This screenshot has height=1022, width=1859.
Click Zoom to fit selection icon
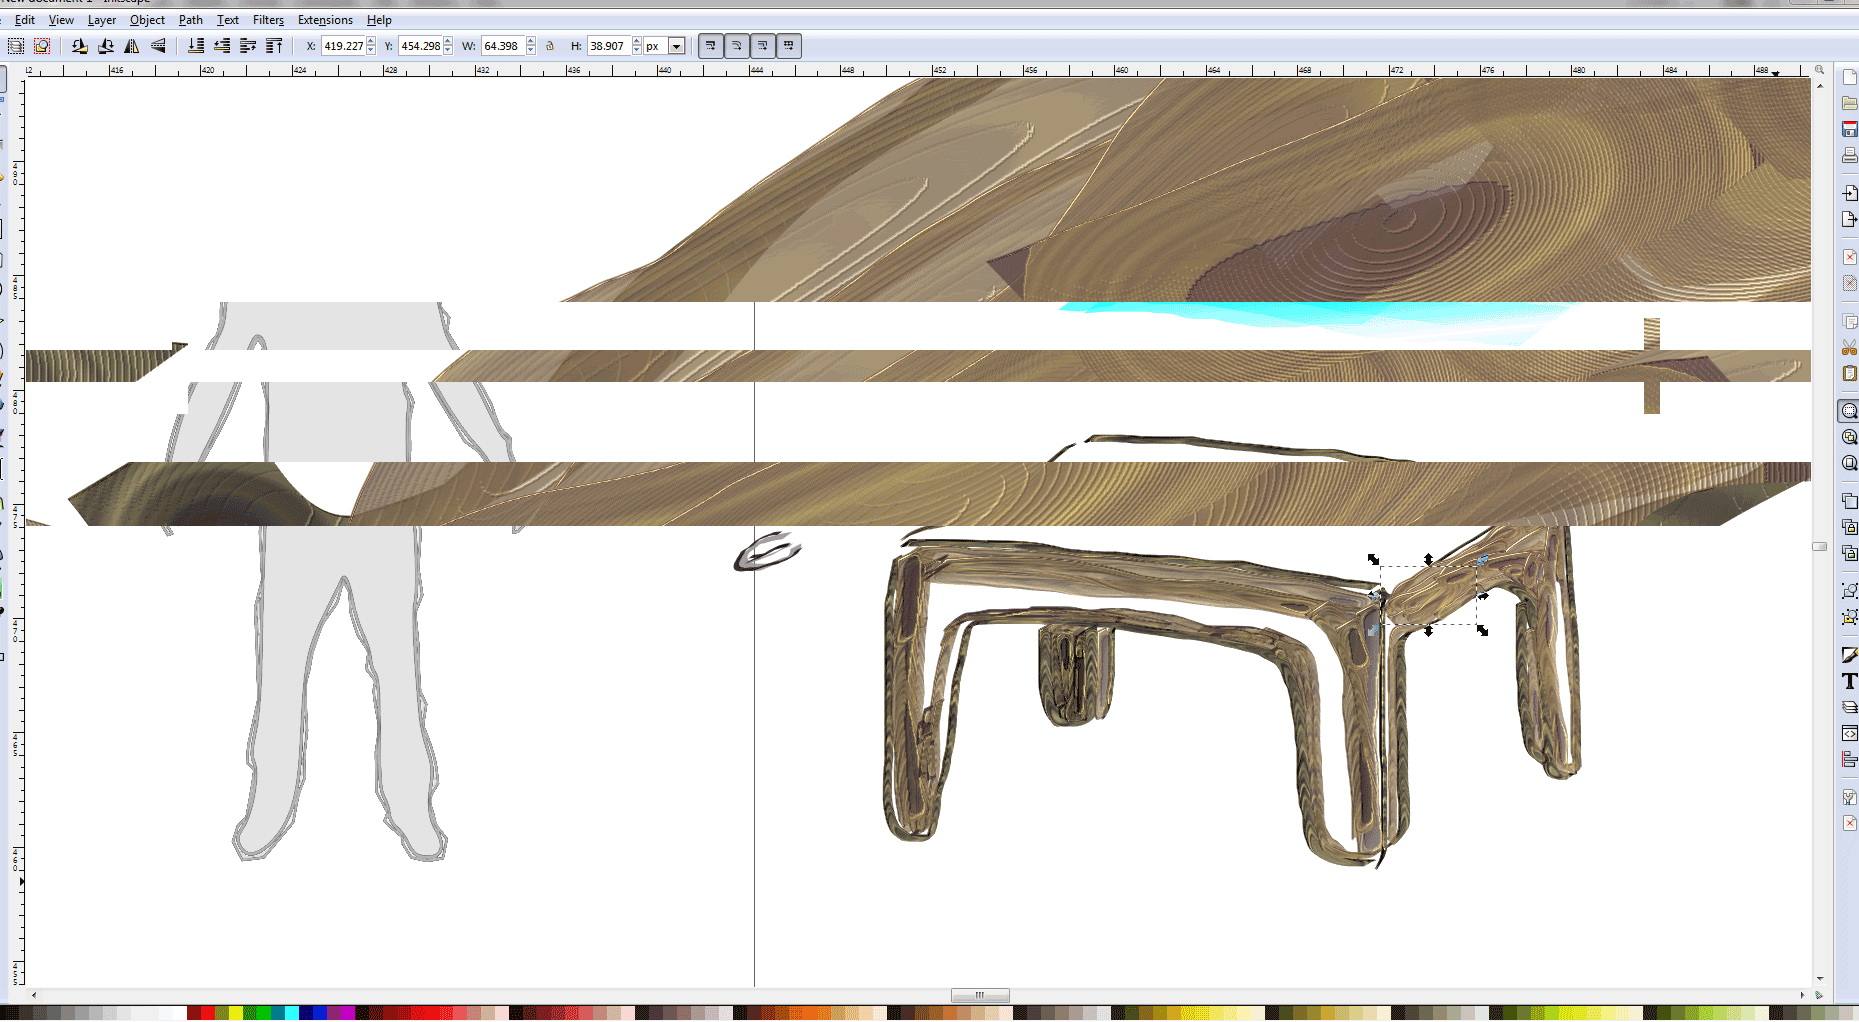point(1849,411)
